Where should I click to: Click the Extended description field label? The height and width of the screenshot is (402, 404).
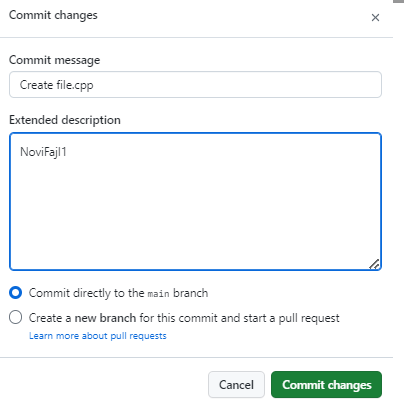[65, 120]
